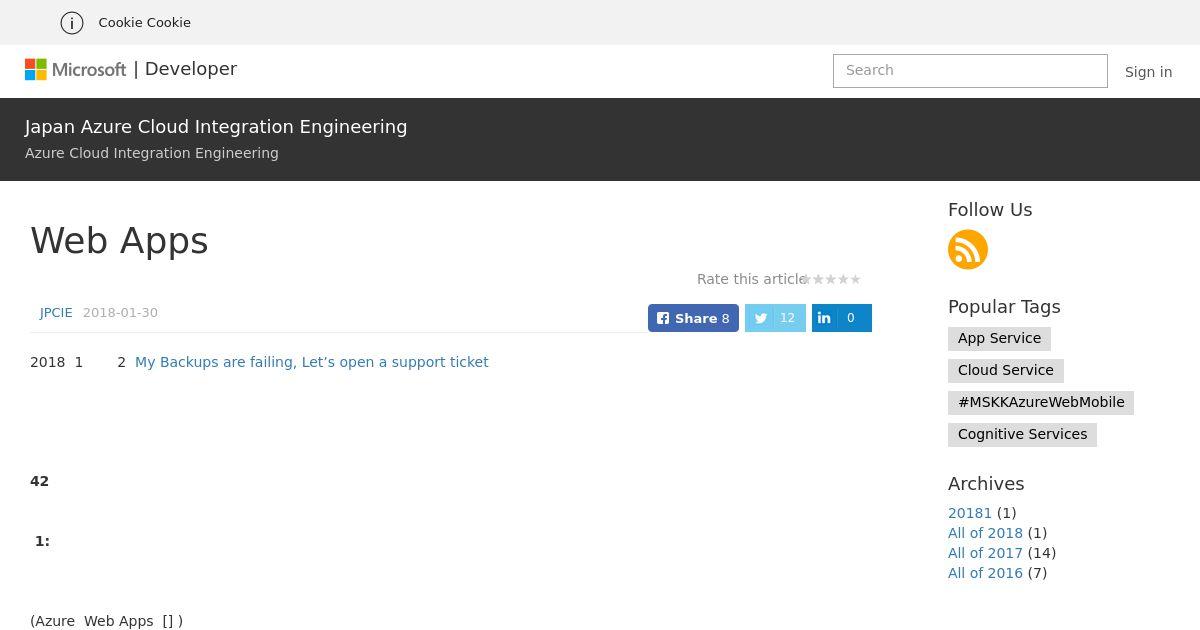Viewport: 1200px width, 630px height.
Task: Click the cookie info circle icon
Action: [72, 22]
